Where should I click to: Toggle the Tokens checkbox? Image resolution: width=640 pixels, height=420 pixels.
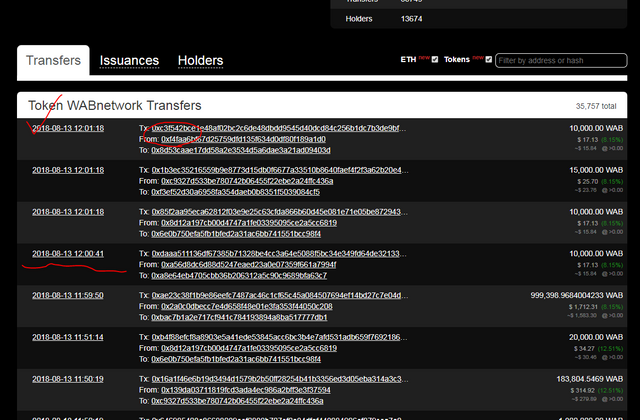tap(489, 60)
